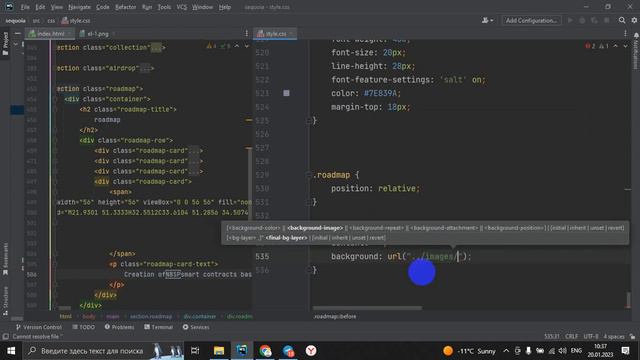Click the tool windows quick-access corner icon
Viewport: 640px width, 360px height.
coord(5,337)
